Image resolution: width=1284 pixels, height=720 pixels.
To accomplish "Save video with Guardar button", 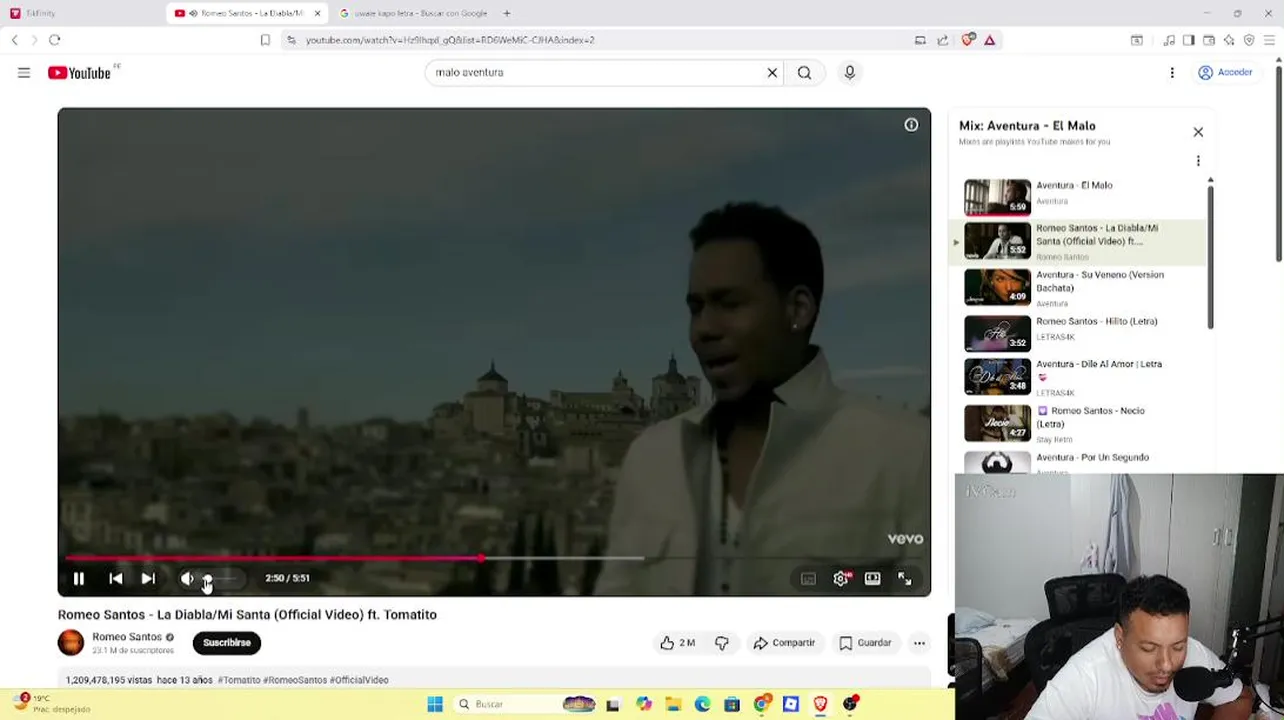I will 865,643.
